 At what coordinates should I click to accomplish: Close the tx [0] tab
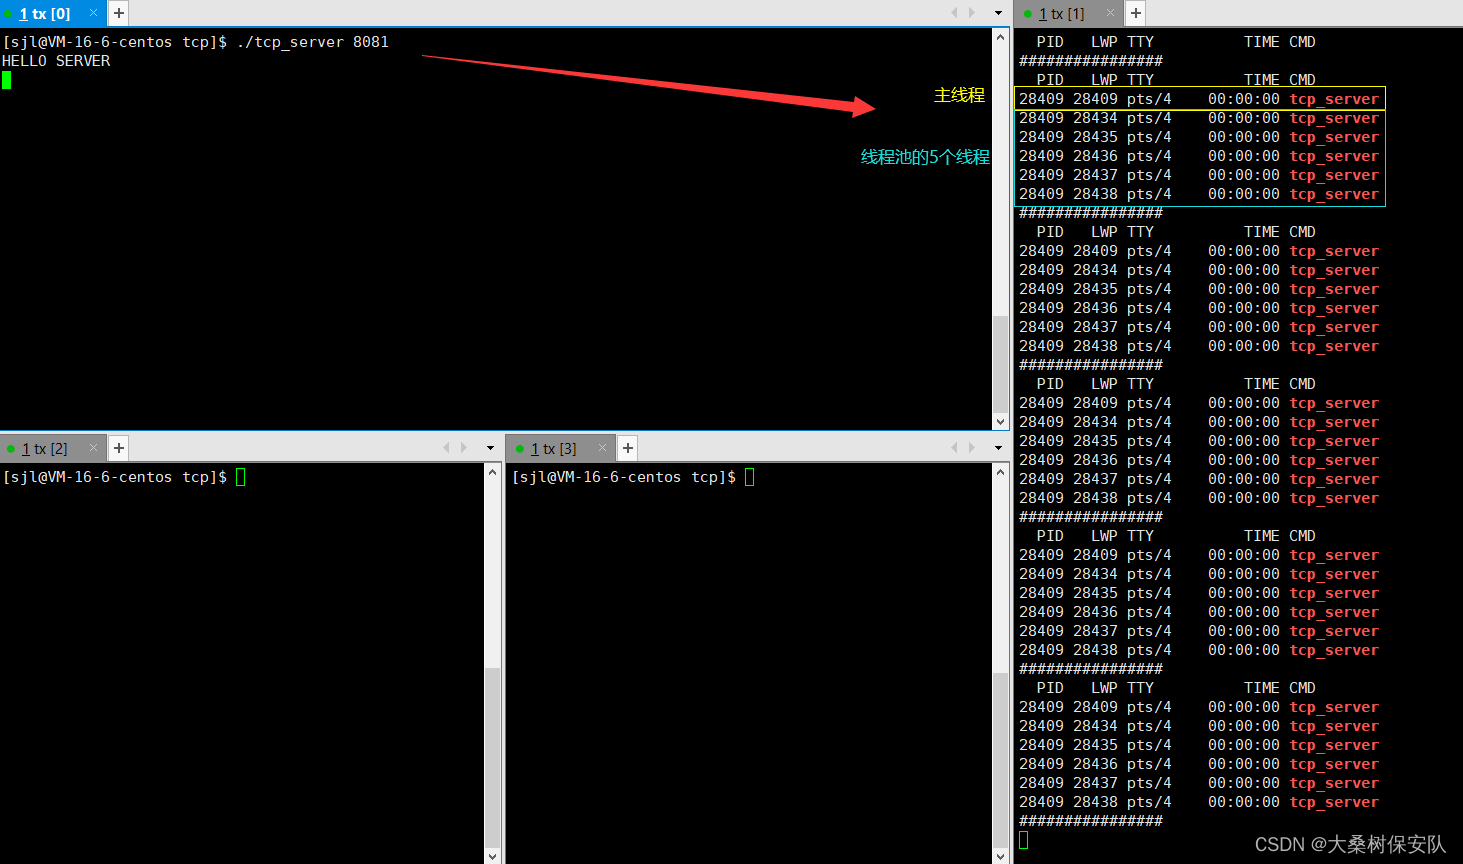93,13
